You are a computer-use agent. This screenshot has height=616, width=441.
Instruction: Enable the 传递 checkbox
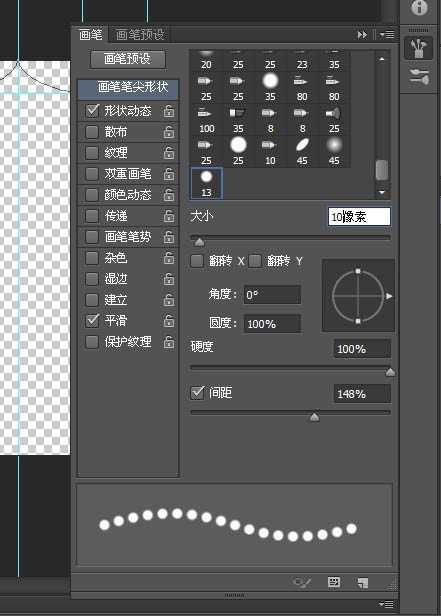point(92,216)
